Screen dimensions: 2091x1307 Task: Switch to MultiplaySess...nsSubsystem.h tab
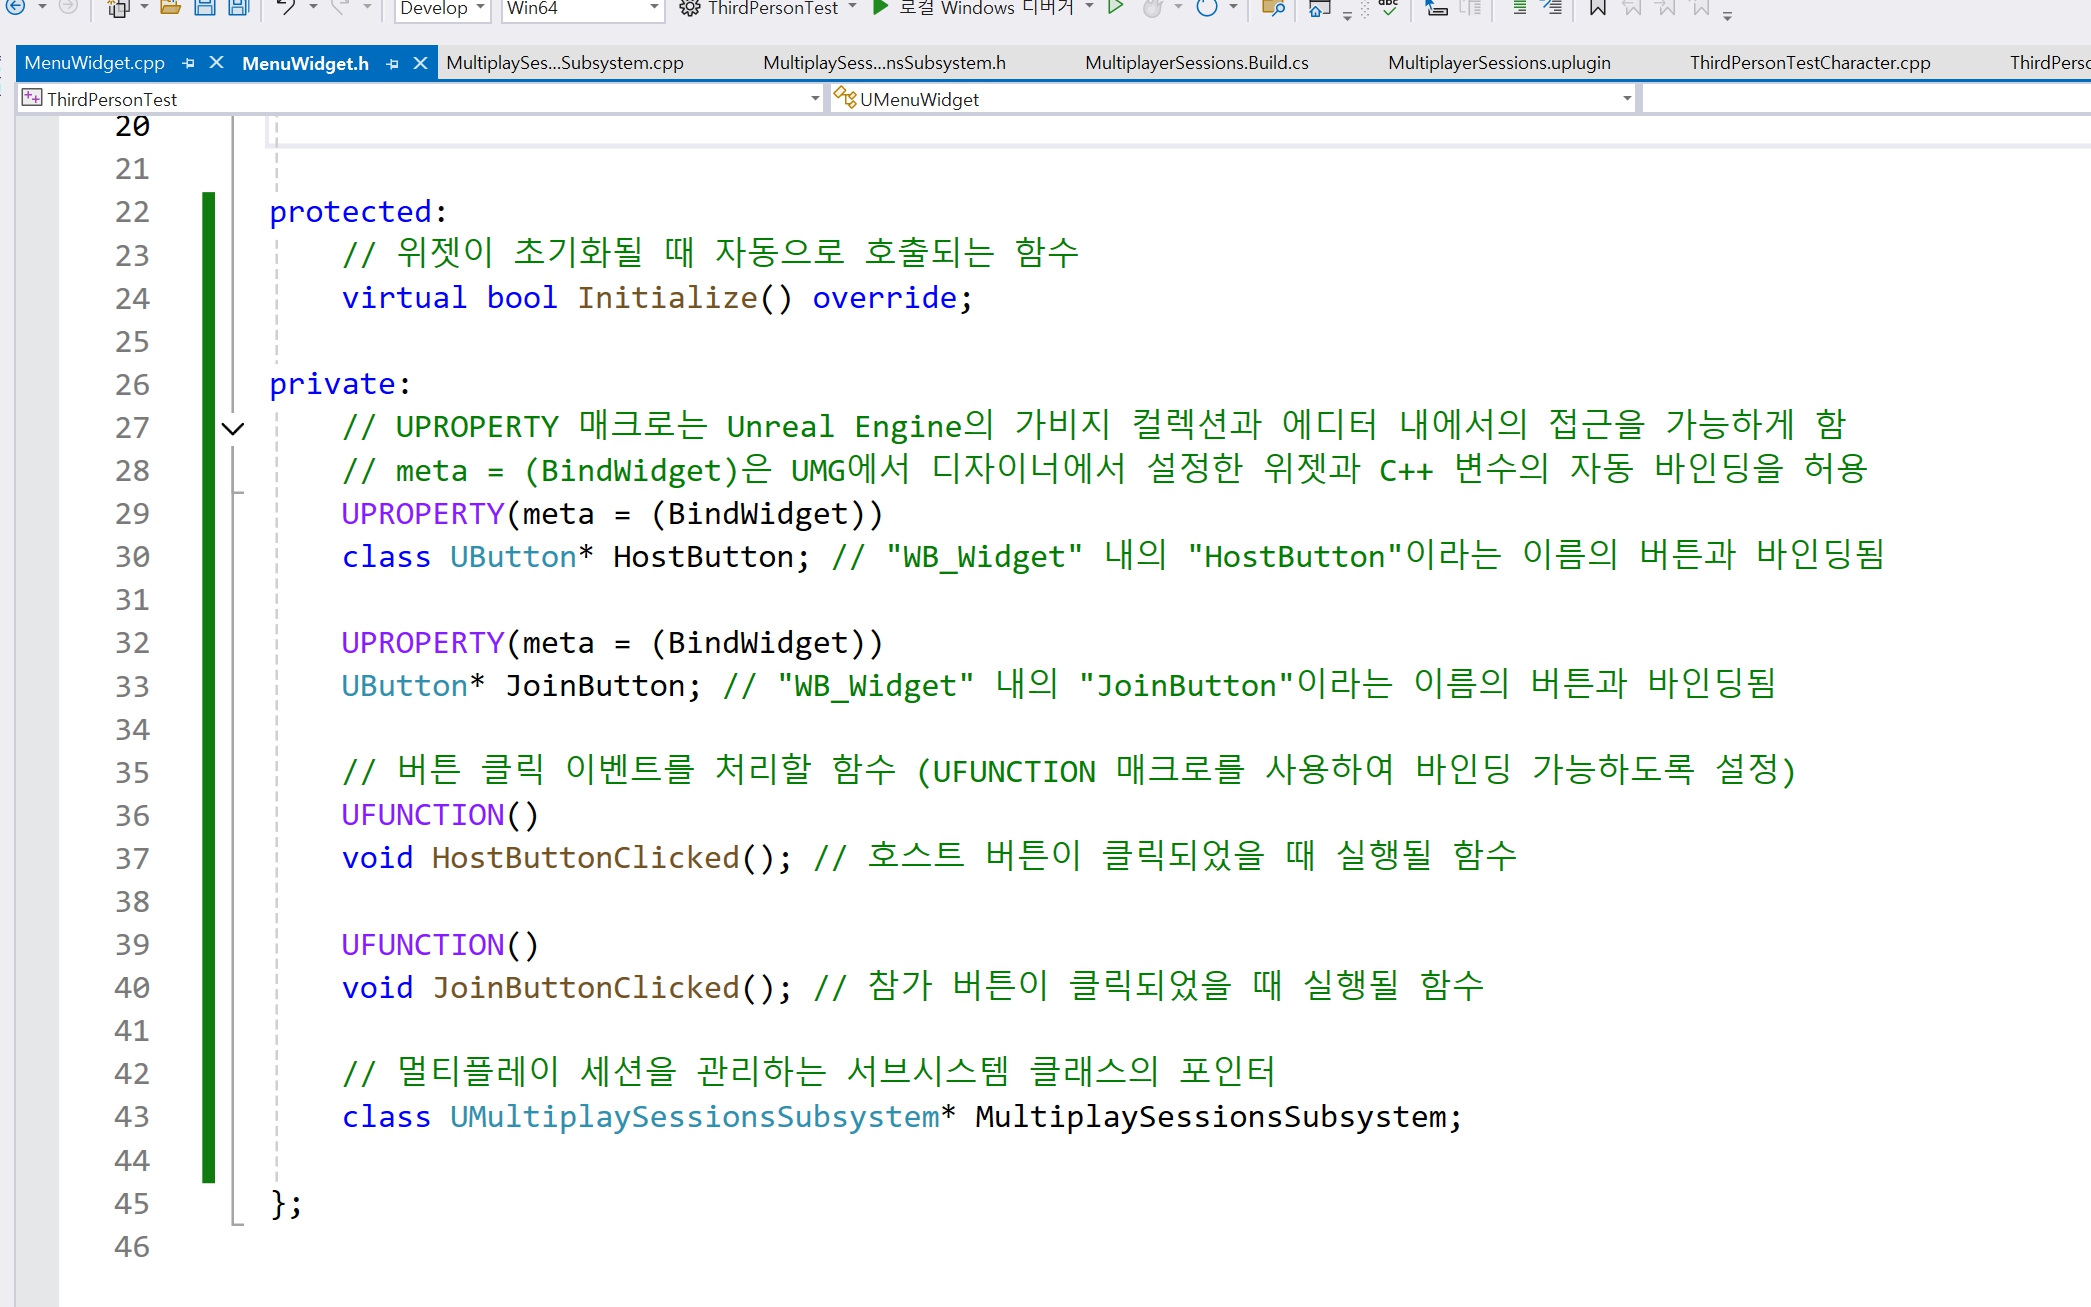pyautogui.click(x=884, y=63)
